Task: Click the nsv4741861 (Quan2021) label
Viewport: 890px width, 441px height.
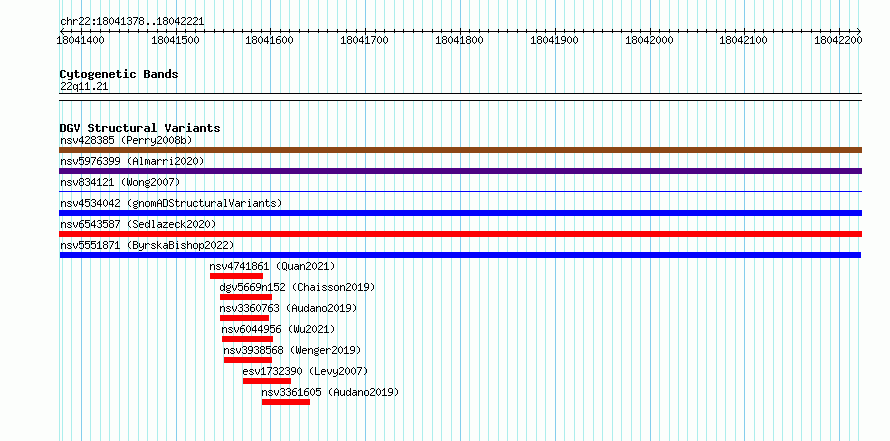Action: click(272, 266)
